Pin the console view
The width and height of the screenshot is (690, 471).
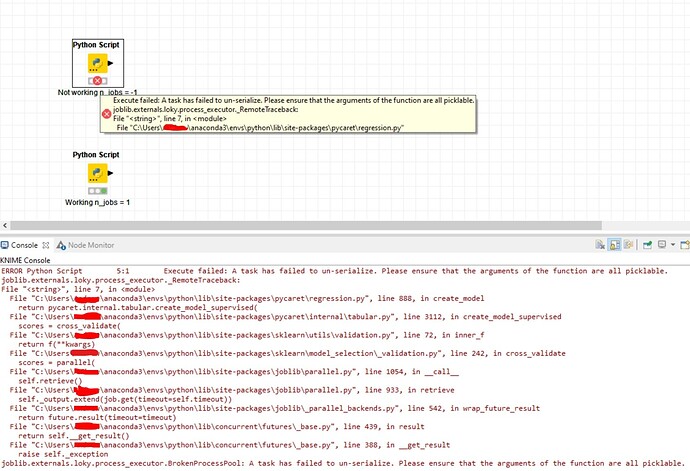[647, 245]
